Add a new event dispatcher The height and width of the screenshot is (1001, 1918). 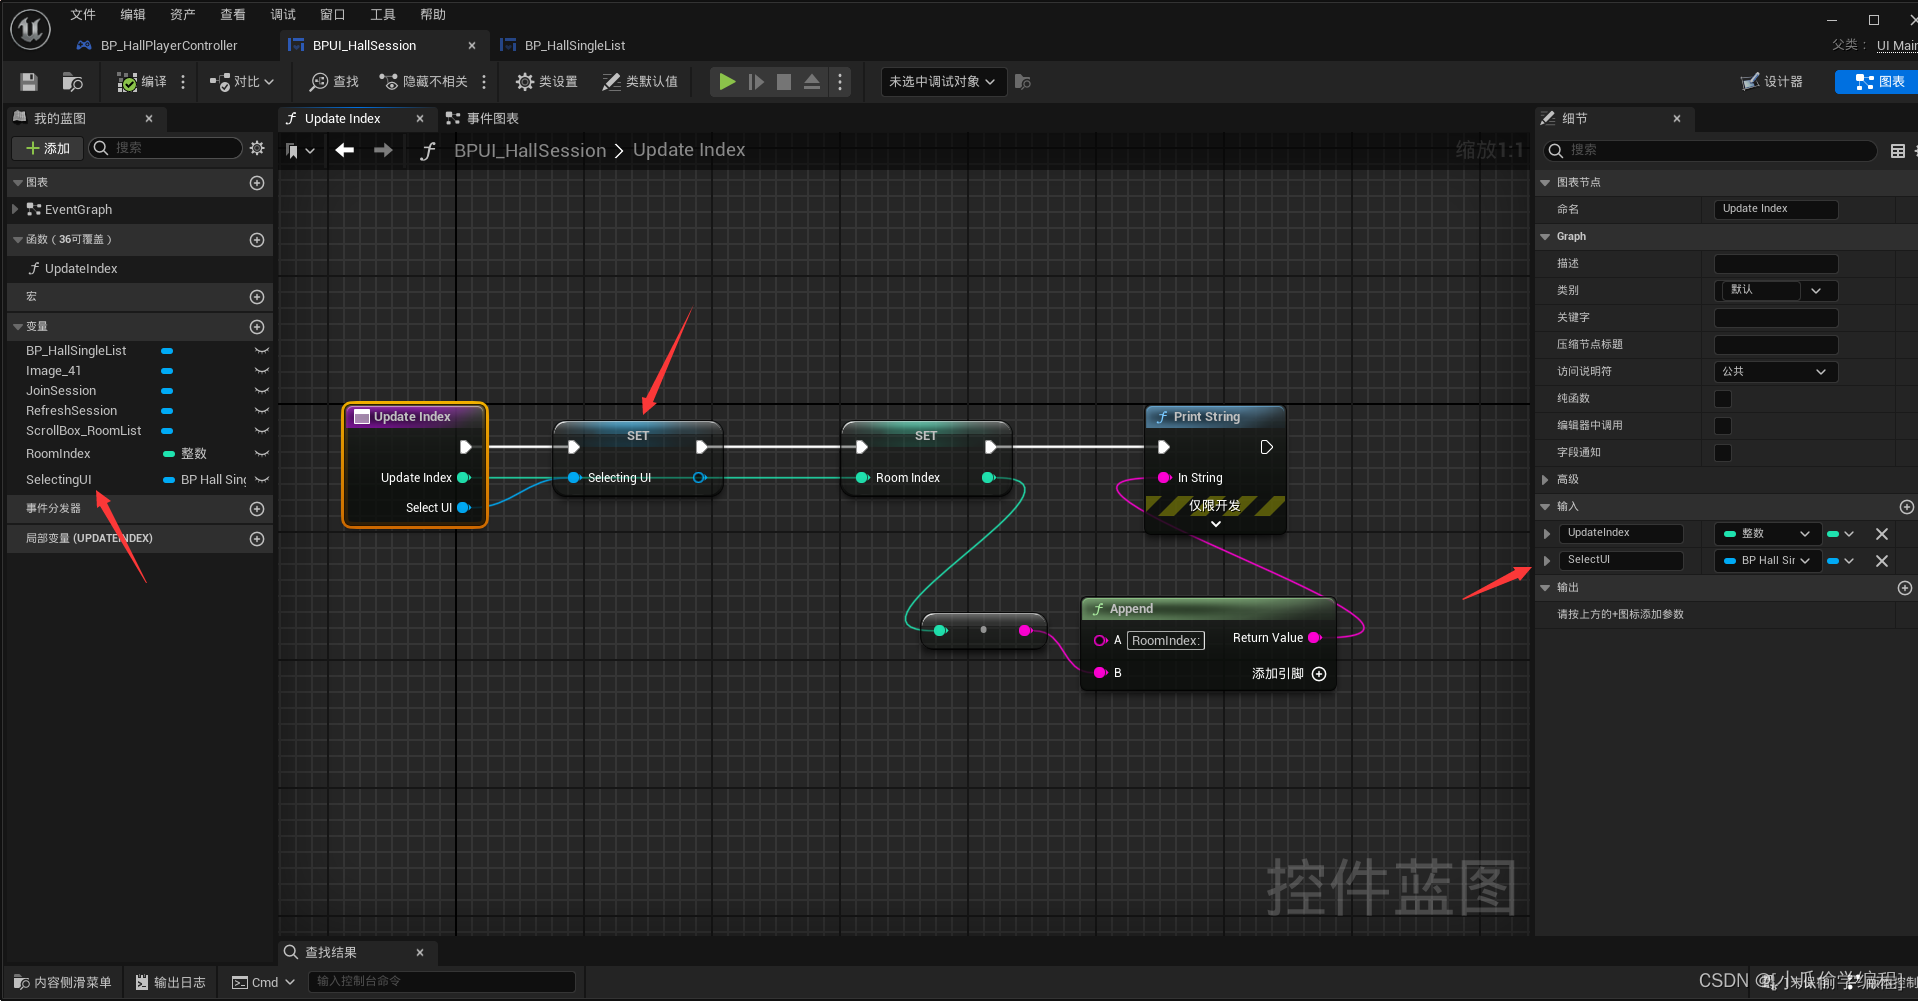(x=257, y=509)
